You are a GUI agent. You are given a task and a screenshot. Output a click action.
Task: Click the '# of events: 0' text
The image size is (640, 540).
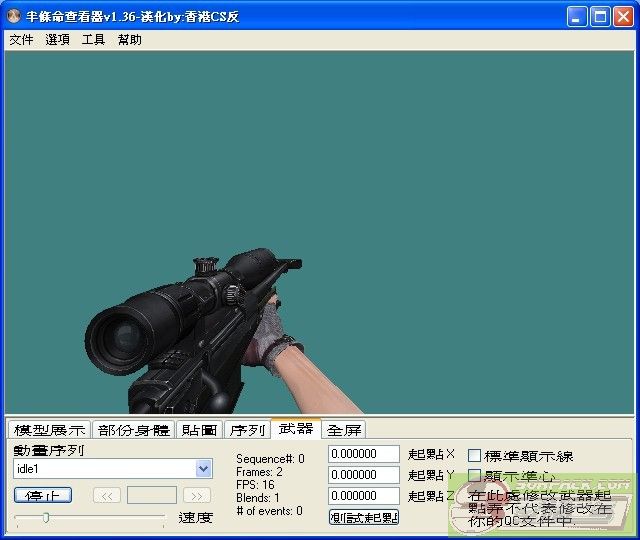coord(269,511)
